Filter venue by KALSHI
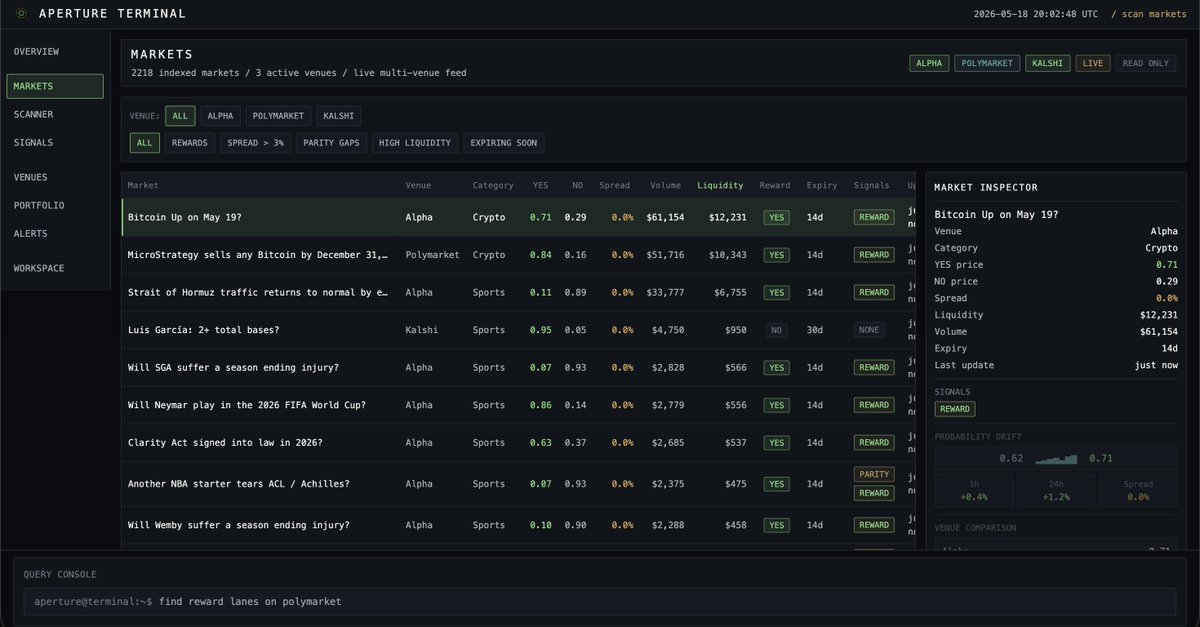Image resolution: width=1200 pixels, height=627 pixels. click(338, 116)
